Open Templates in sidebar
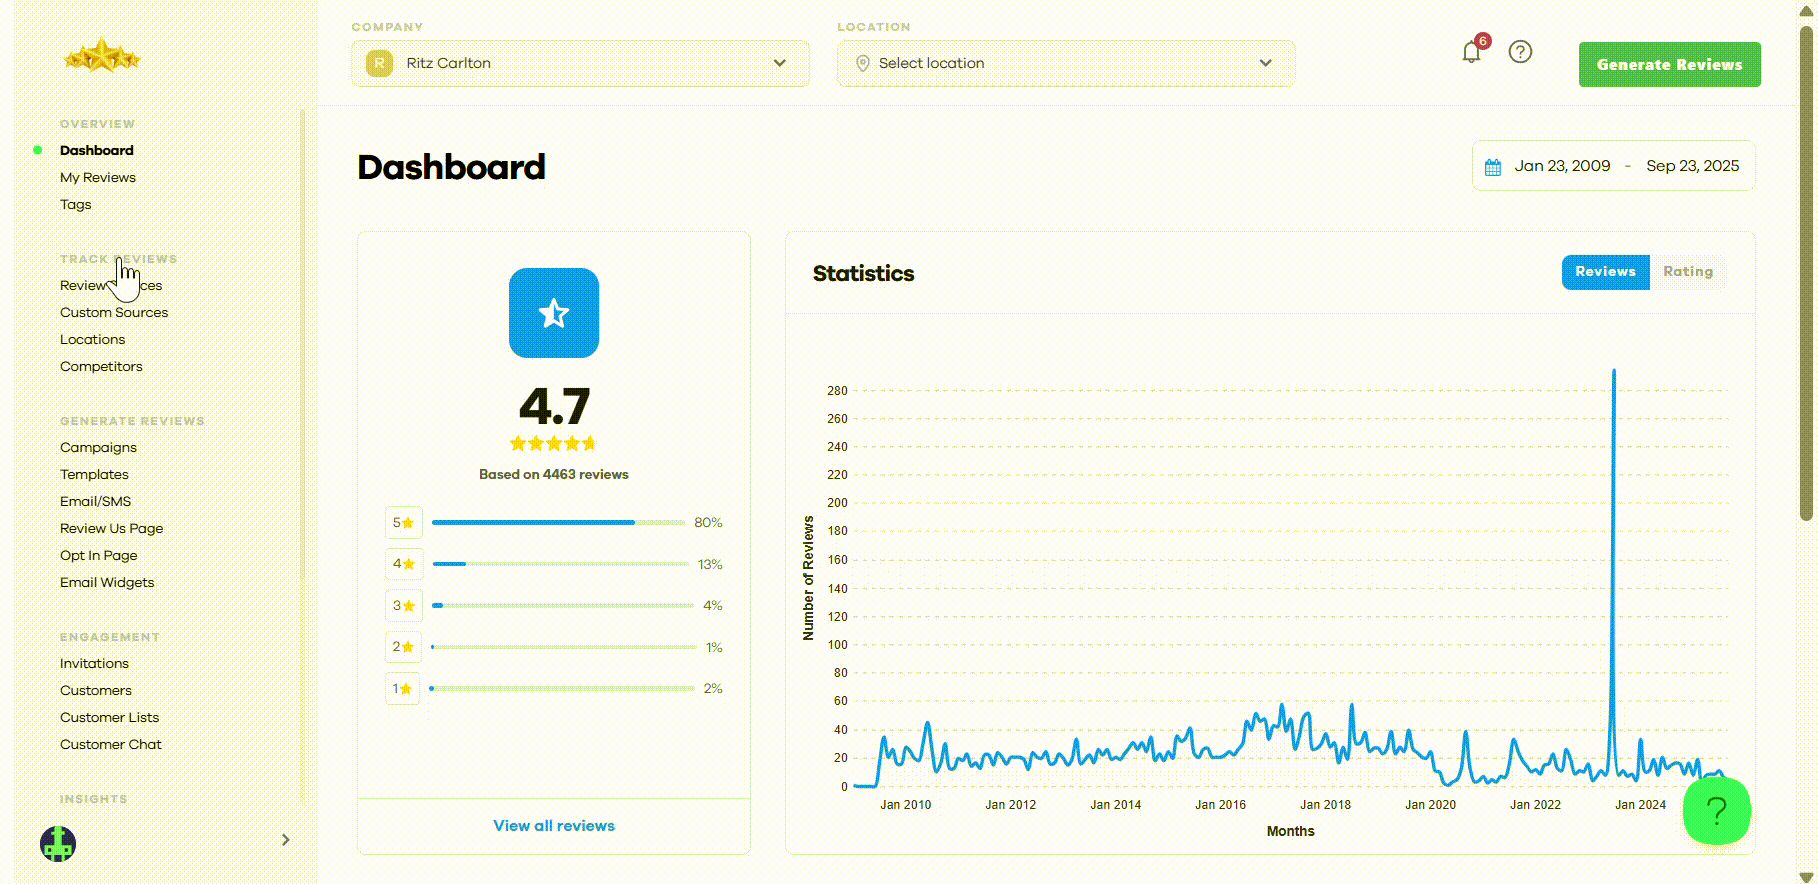Viewport: 1818px width, 884px height. pos(94,475)
